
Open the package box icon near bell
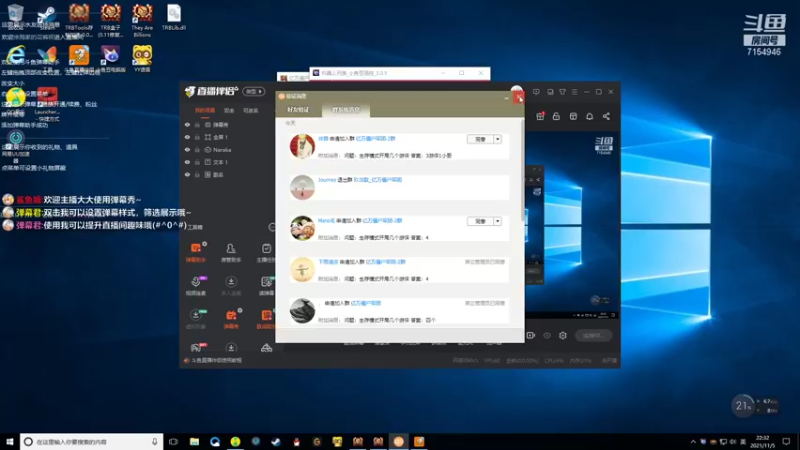(x=573, y=116)
